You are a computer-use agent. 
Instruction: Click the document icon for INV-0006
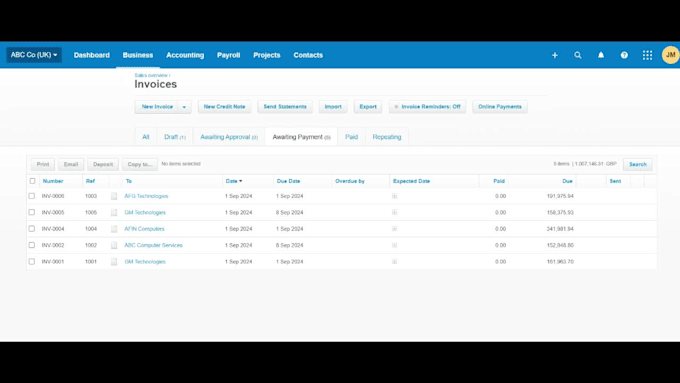coord(114,196)
